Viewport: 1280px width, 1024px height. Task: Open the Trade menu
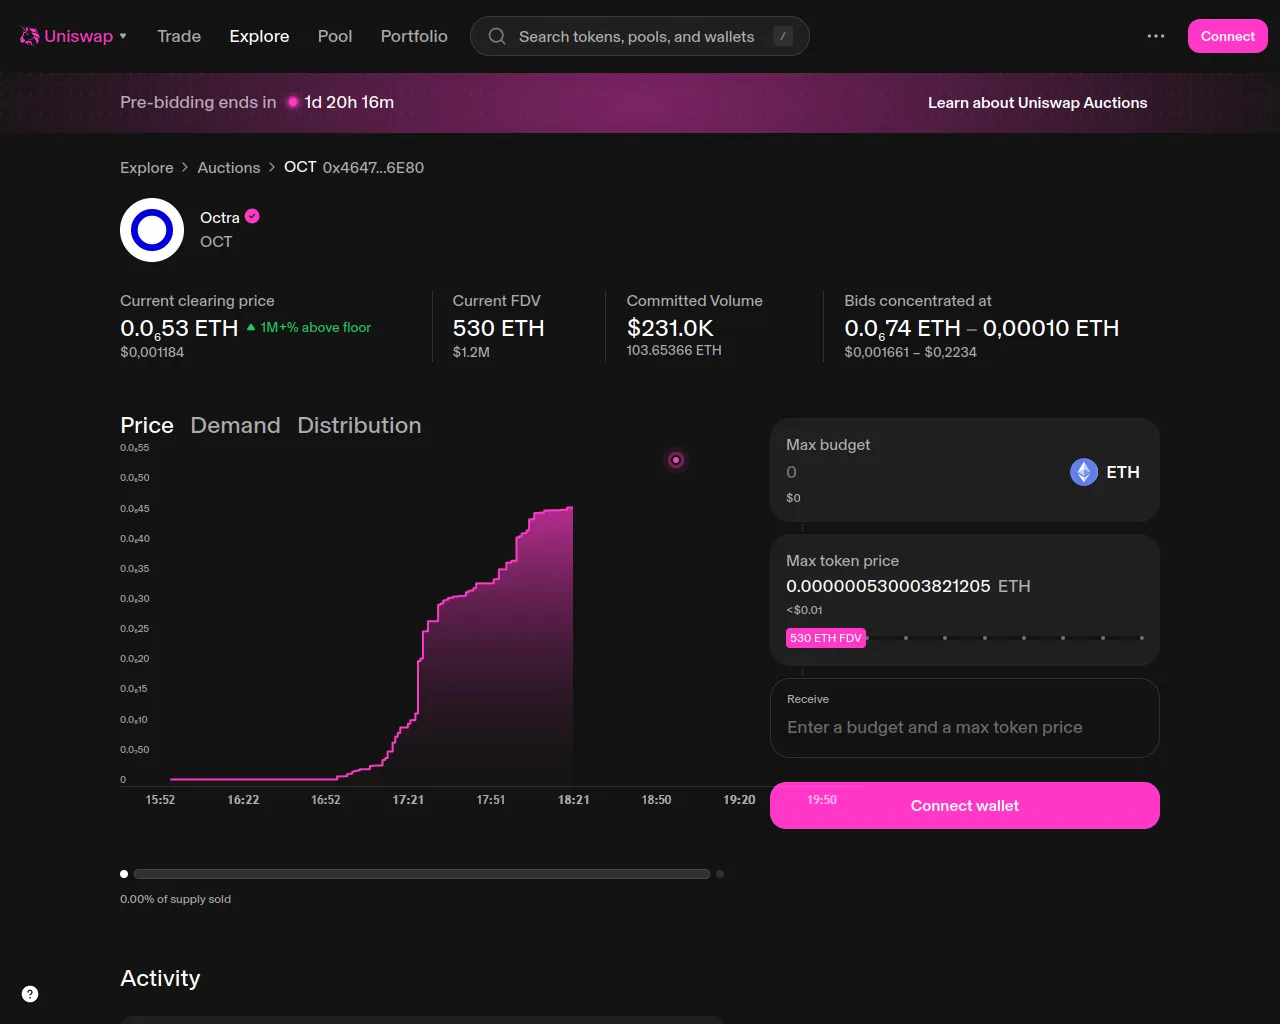point(179,36)
